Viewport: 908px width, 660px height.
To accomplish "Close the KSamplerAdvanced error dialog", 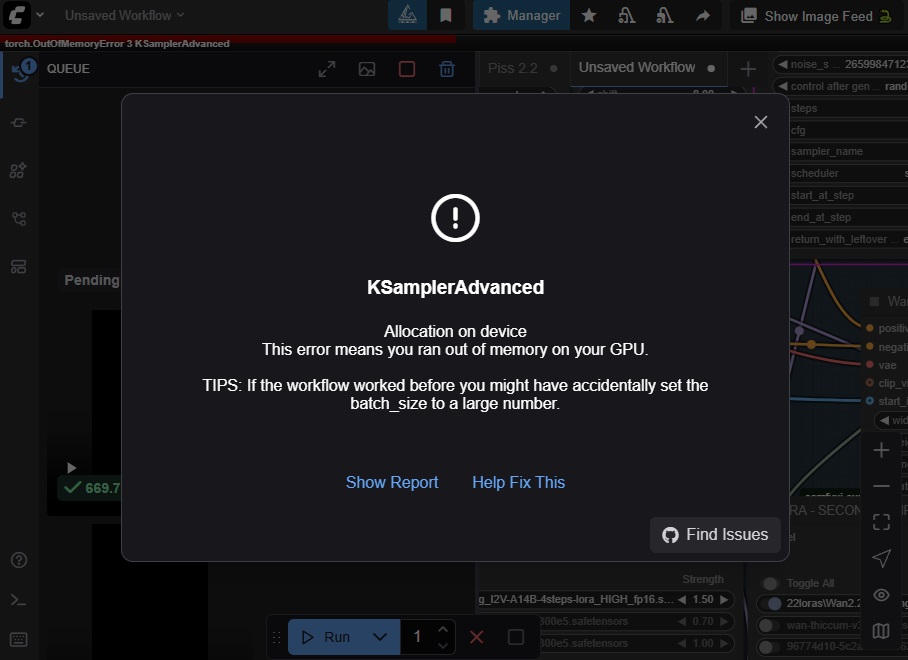I will [x=761, y=122].
